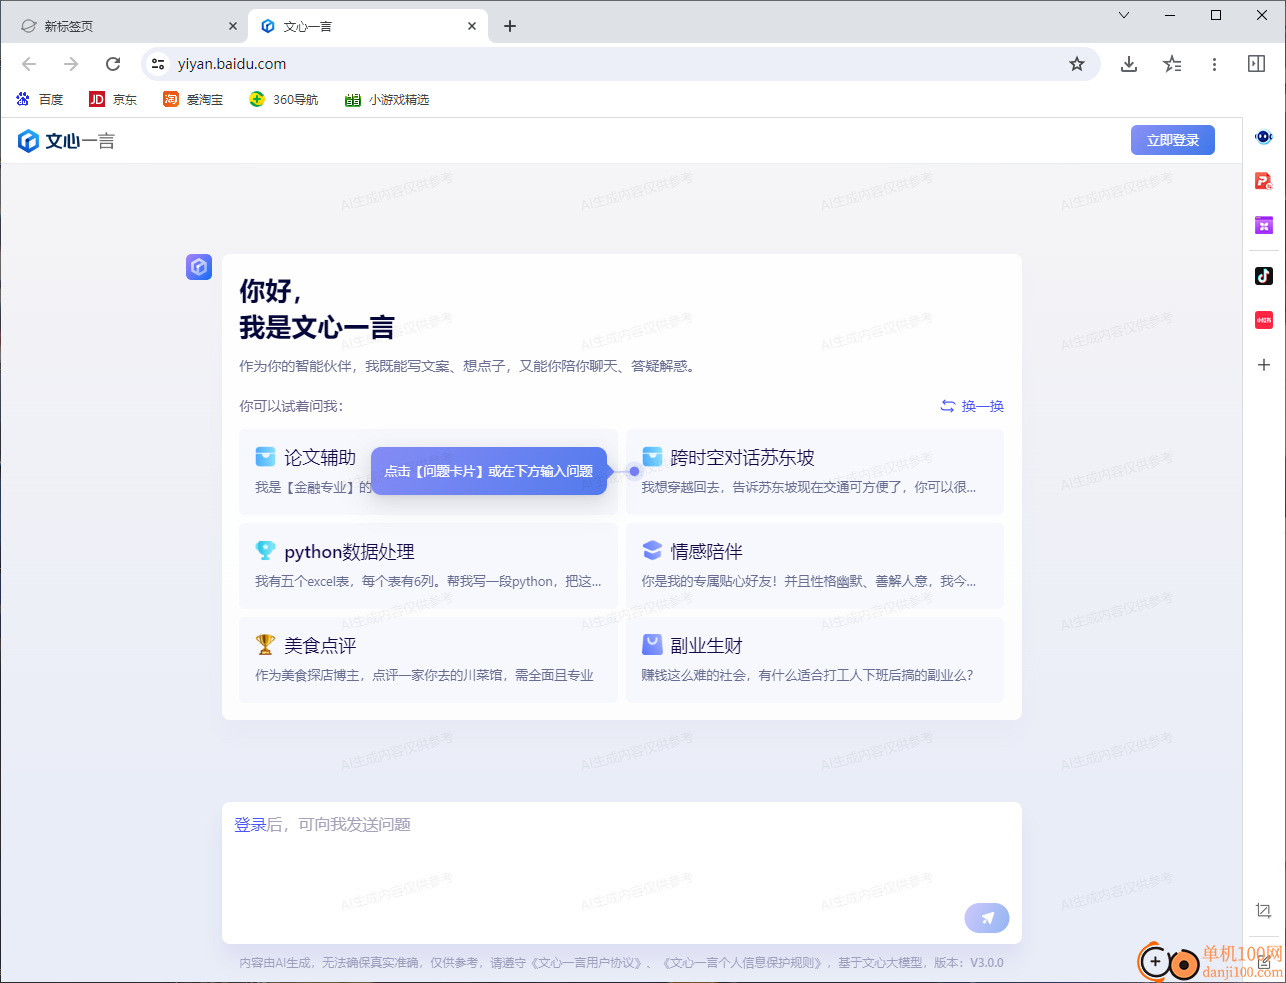Click the 立即登录 login button
The height and width of the screenshot is (983, 1286).
click(1172, 140)
